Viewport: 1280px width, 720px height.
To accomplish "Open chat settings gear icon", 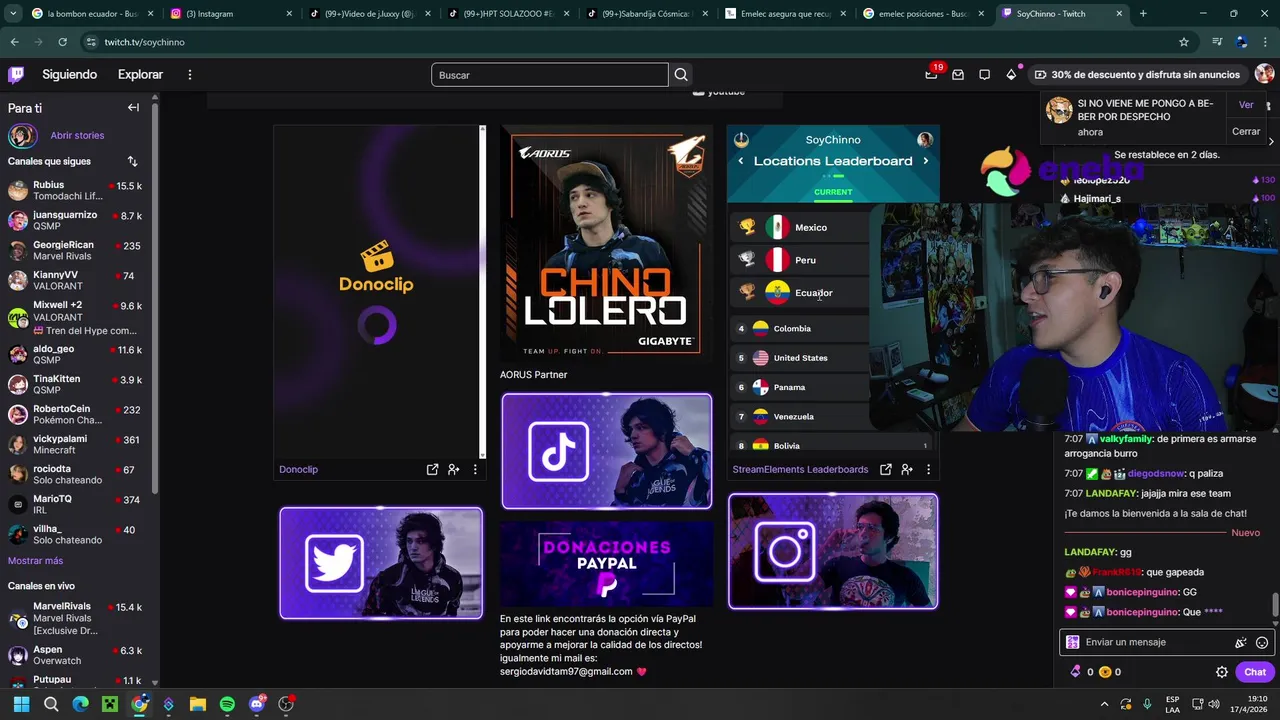I will coord(1221,672).
